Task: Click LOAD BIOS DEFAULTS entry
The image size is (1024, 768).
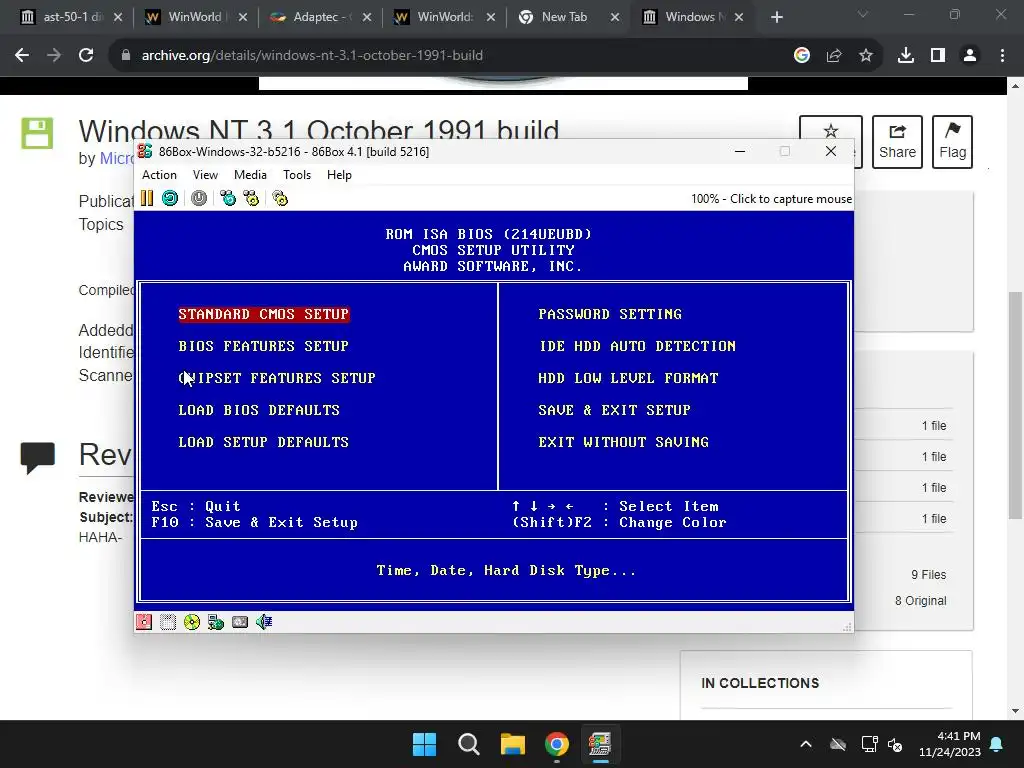Action: point(259,410)
